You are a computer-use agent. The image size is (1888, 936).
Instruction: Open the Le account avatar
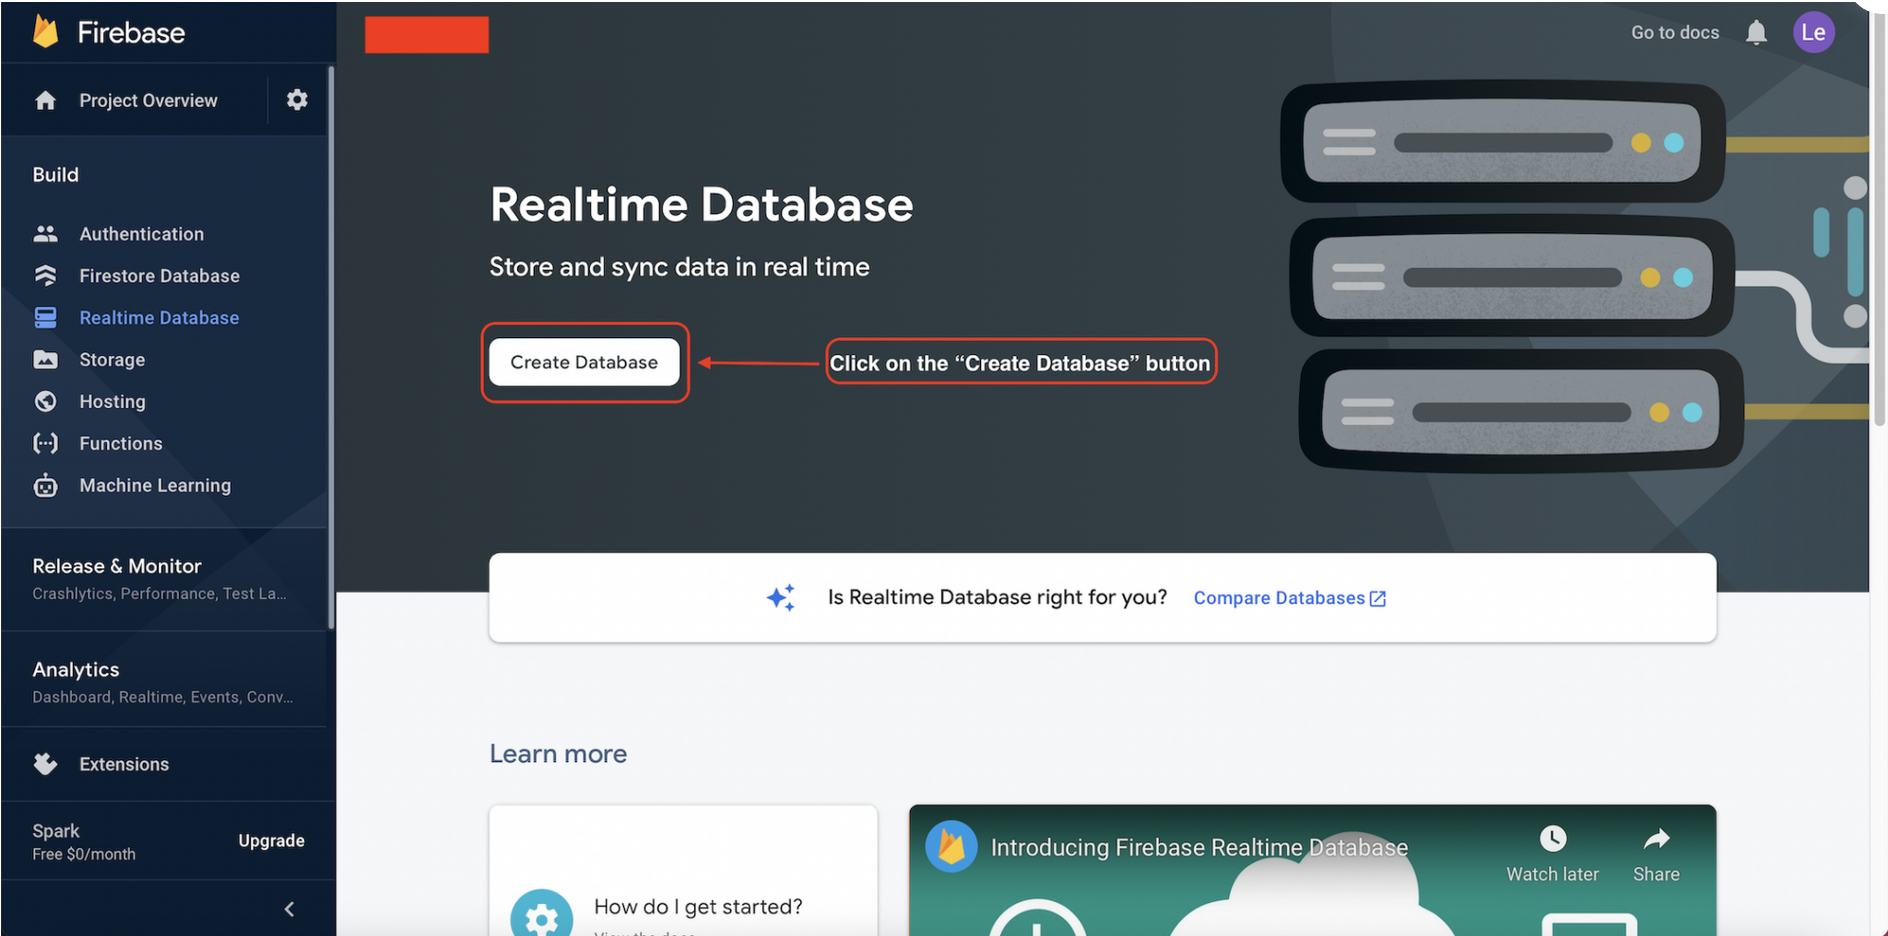coord(1813,32)
